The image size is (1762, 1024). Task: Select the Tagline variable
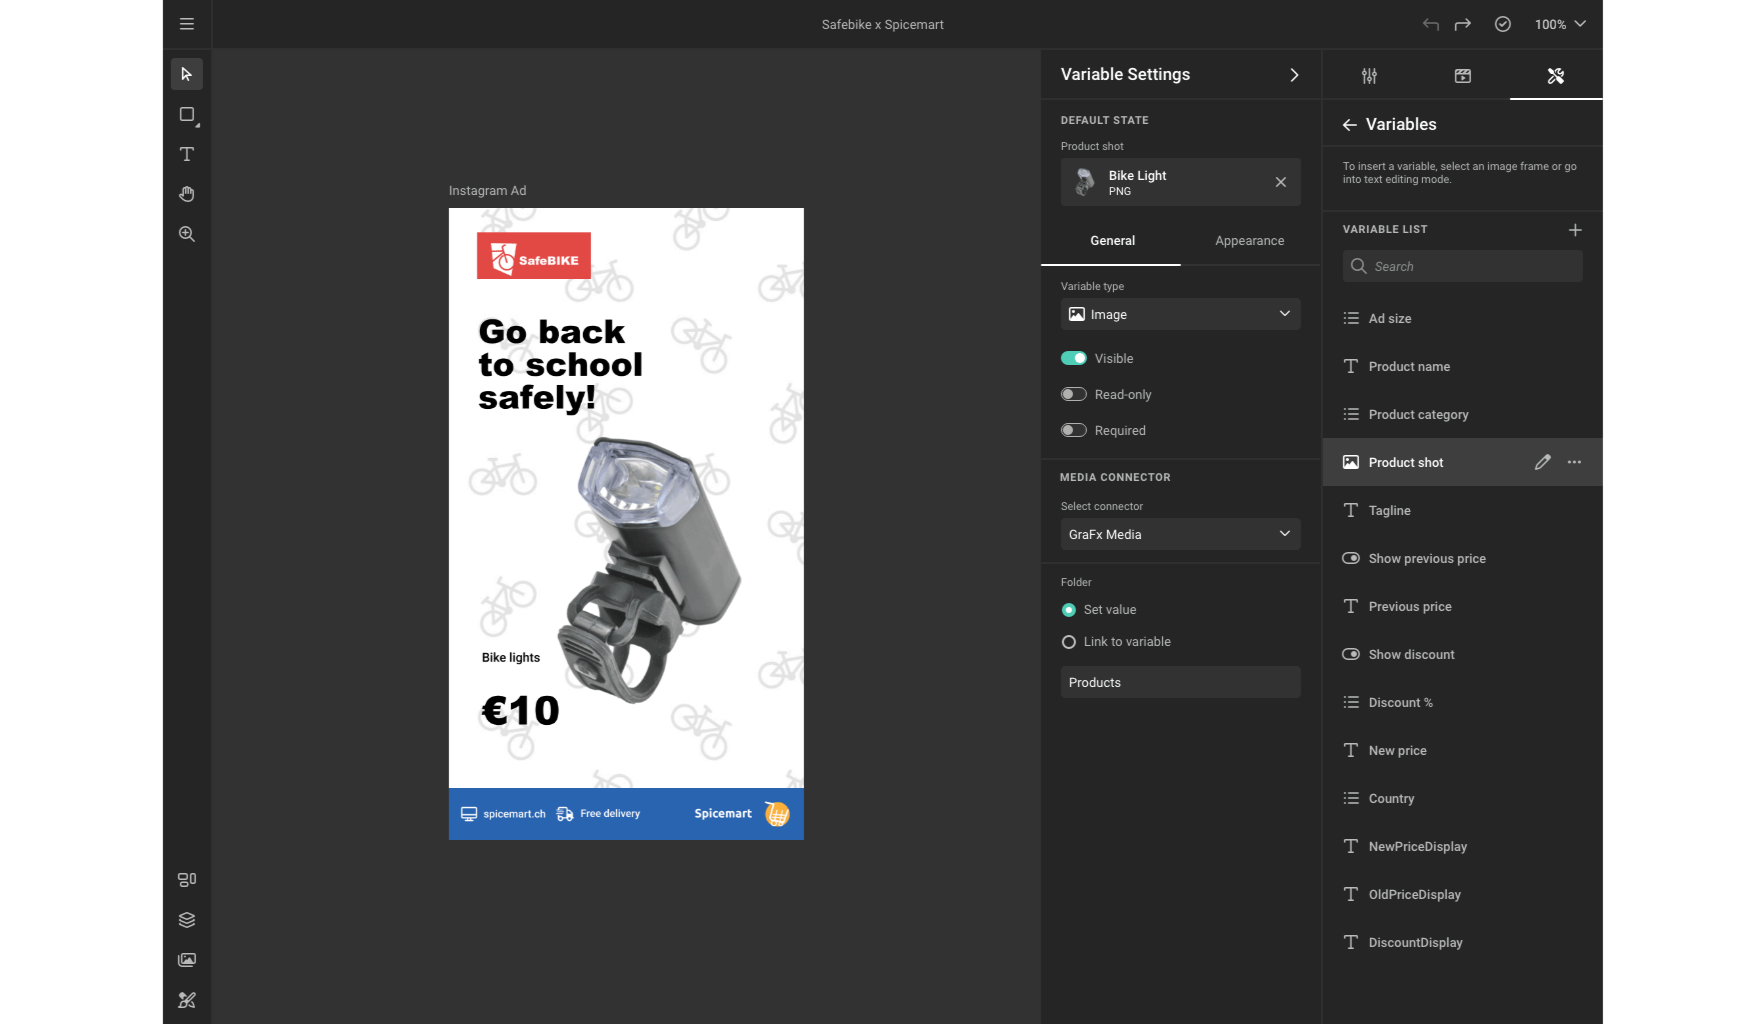[1463, 510]
